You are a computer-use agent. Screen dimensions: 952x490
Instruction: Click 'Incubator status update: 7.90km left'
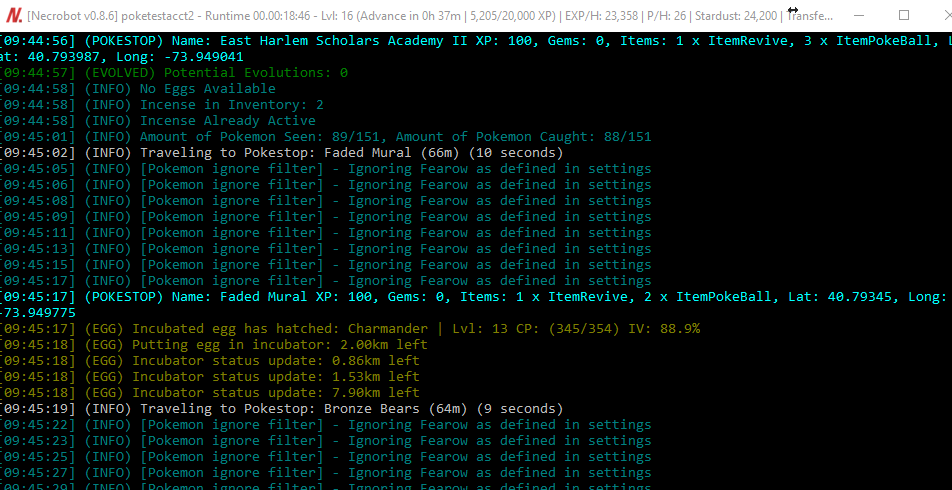[210, 393]
